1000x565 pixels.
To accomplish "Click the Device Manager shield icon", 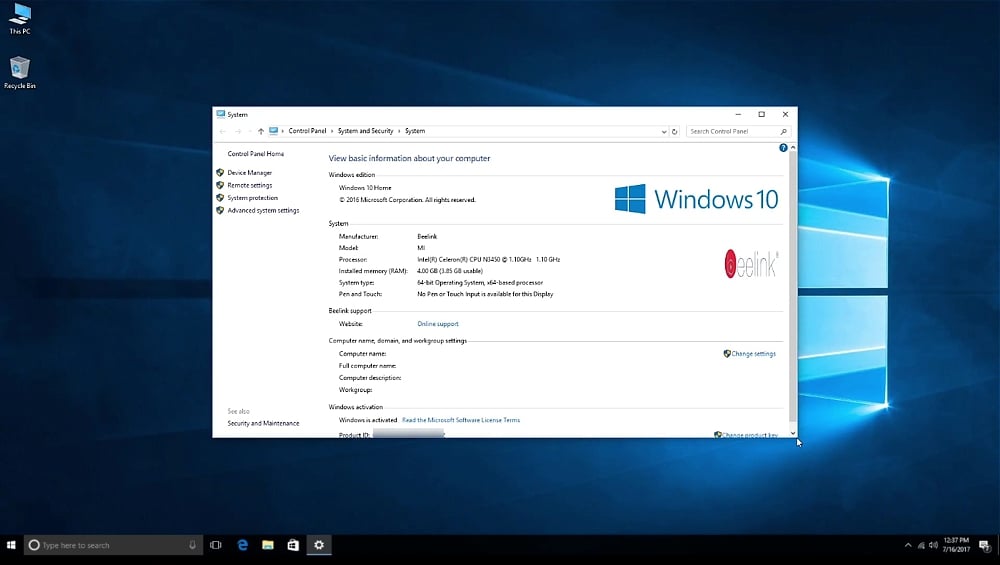I will (x=220, y=173).
